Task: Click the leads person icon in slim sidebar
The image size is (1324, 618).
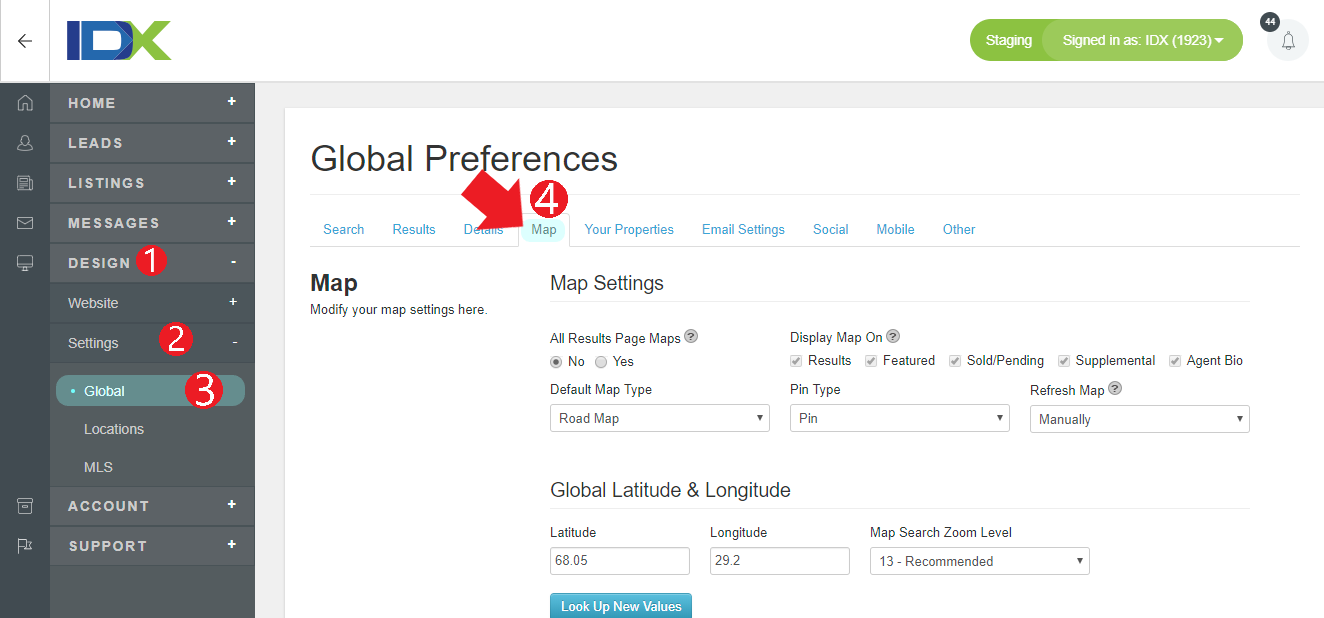Action: (25, 143)
